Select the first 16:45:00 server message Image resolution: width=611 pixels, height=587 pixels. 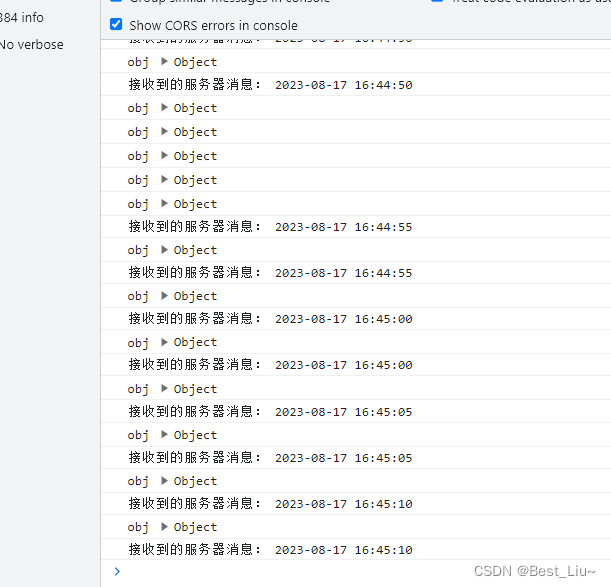click(x=356, y=318)
